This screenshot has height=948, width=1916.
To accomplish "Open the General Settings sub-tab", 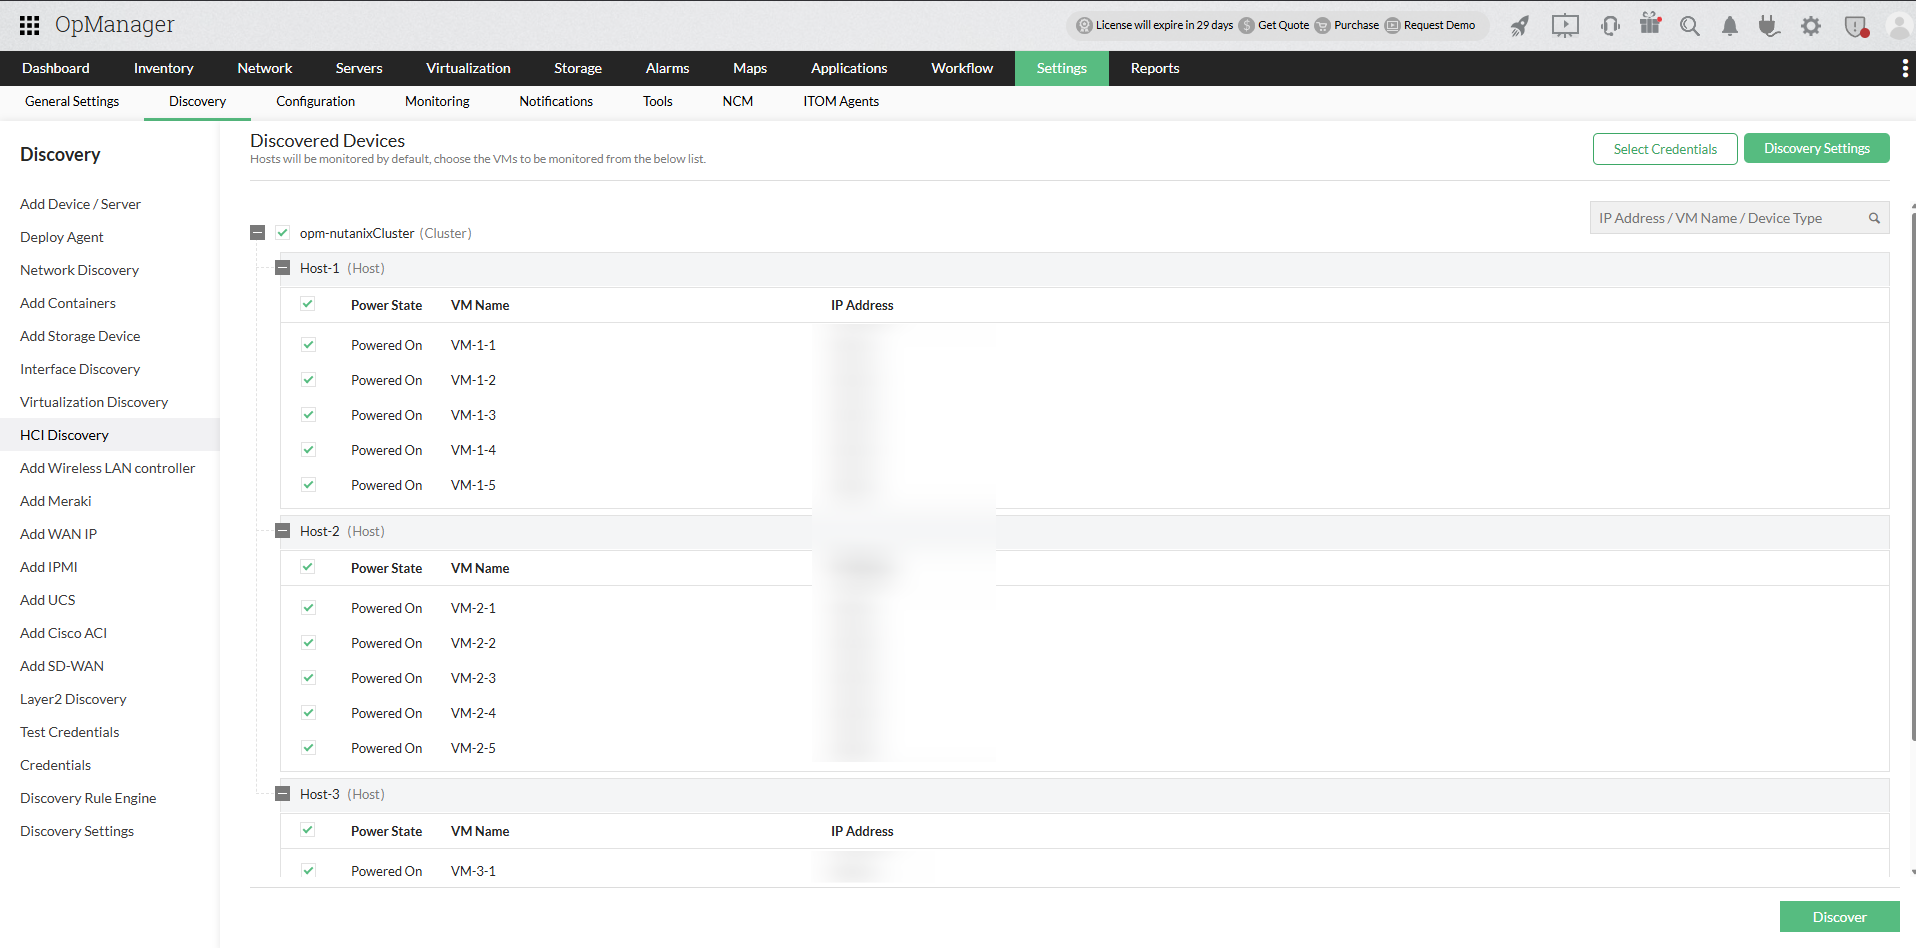I will pyautogui.click(x=72, y=101).
